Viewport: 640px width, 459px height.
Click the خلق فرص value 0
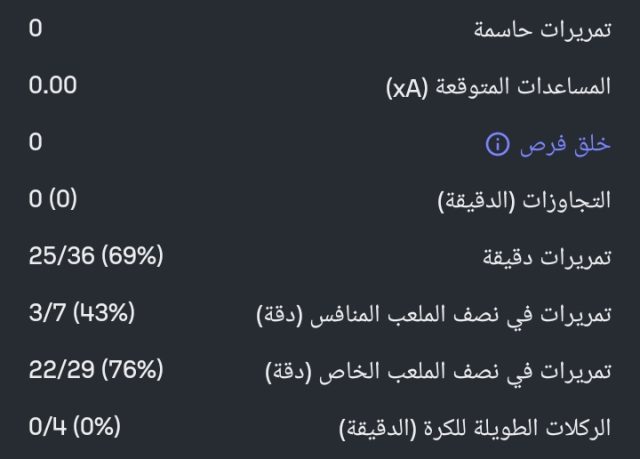35,143
